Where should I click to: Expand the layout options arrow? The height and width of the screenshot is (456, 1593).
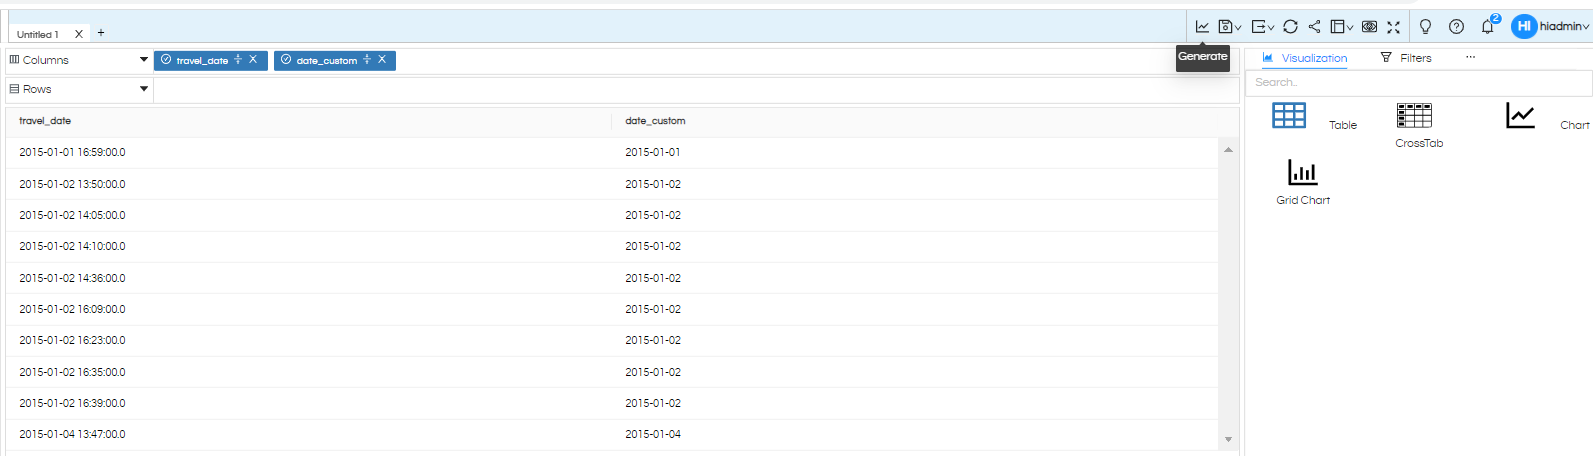tap(1350, 28)
